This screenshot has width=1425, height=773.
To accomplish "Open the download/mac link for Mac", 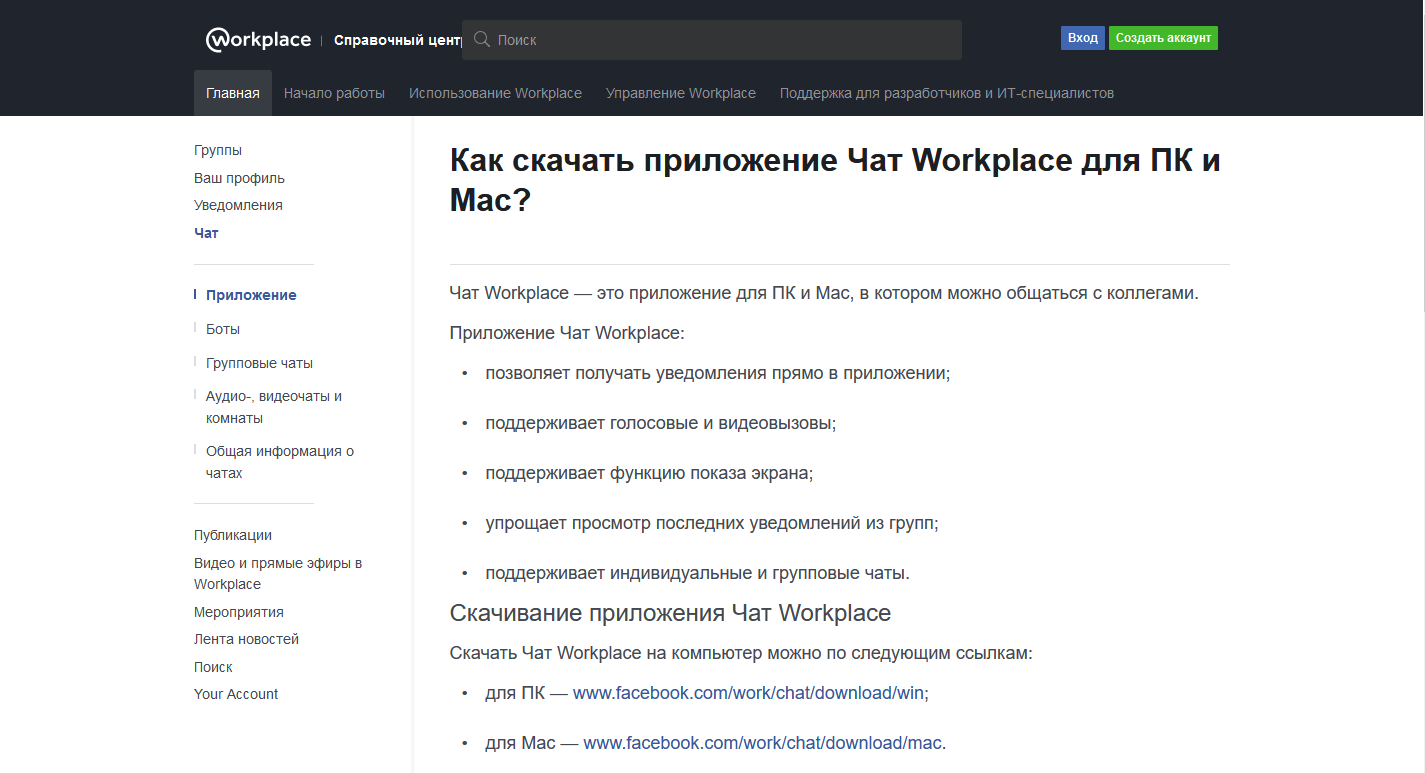I will pos(763,743).
